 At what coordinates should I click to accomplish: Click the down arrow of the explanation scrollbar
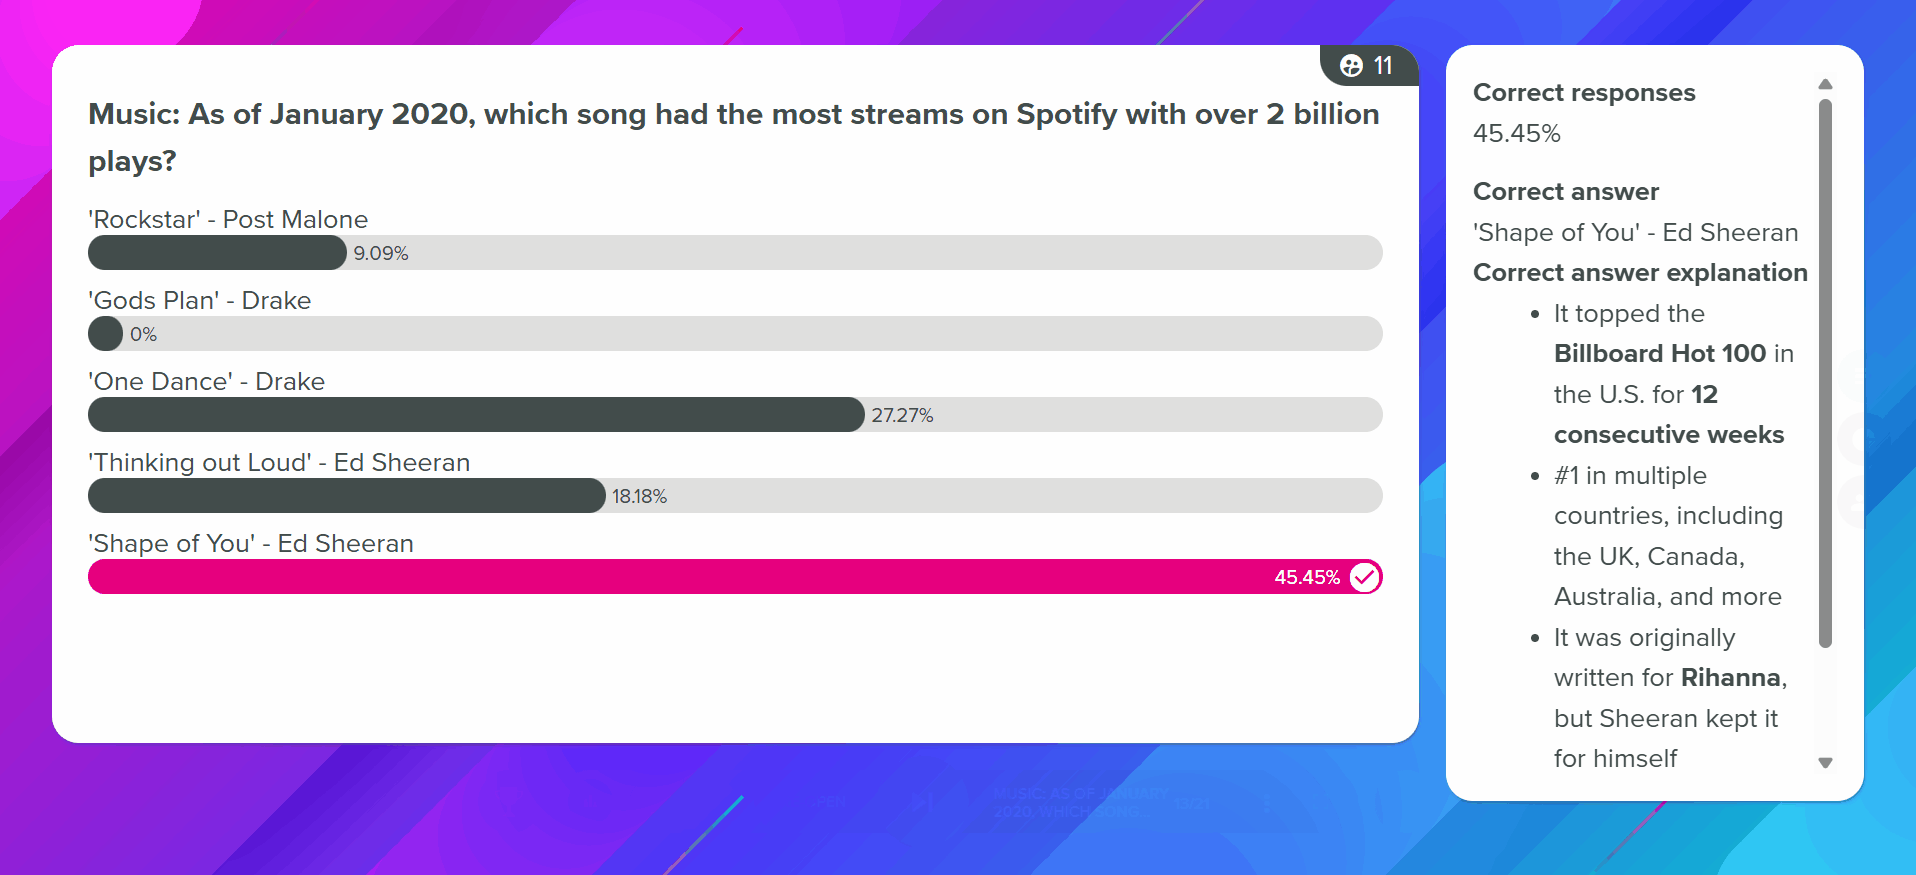click(1825, 763)
